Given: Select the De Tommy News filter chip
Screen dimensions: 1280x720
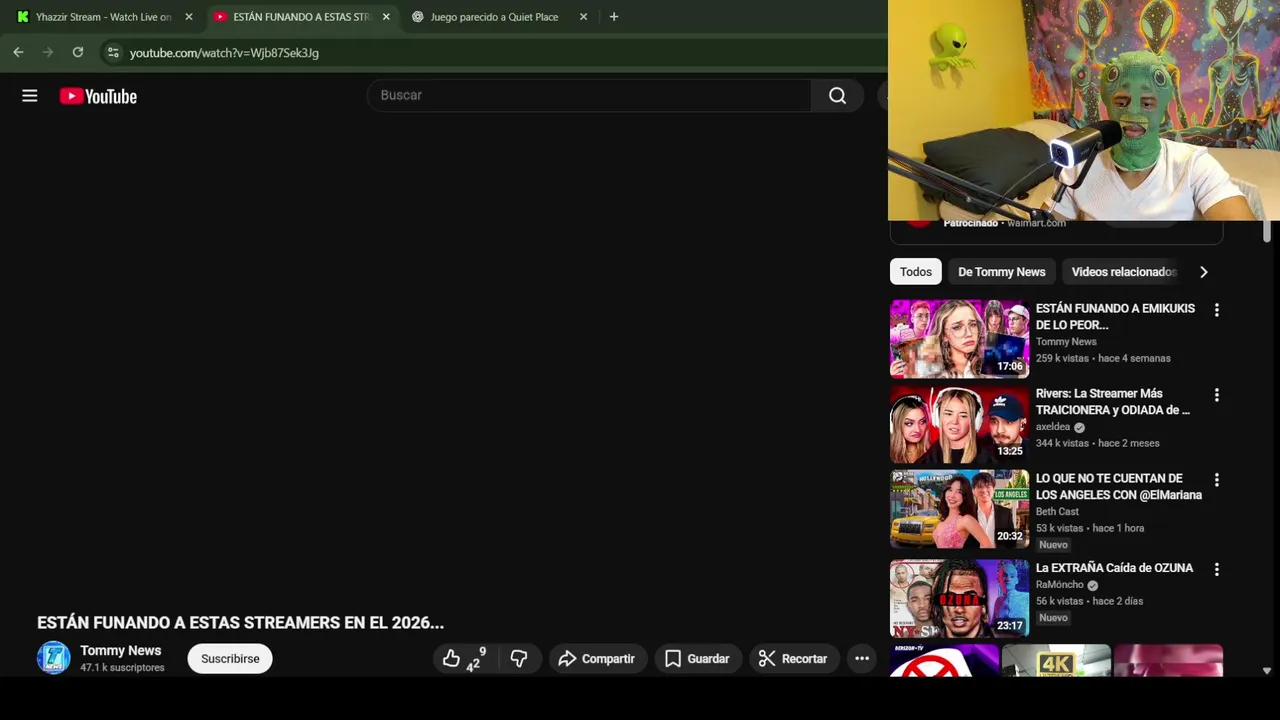Looking at the screenshot, I should coord(1001,272).
